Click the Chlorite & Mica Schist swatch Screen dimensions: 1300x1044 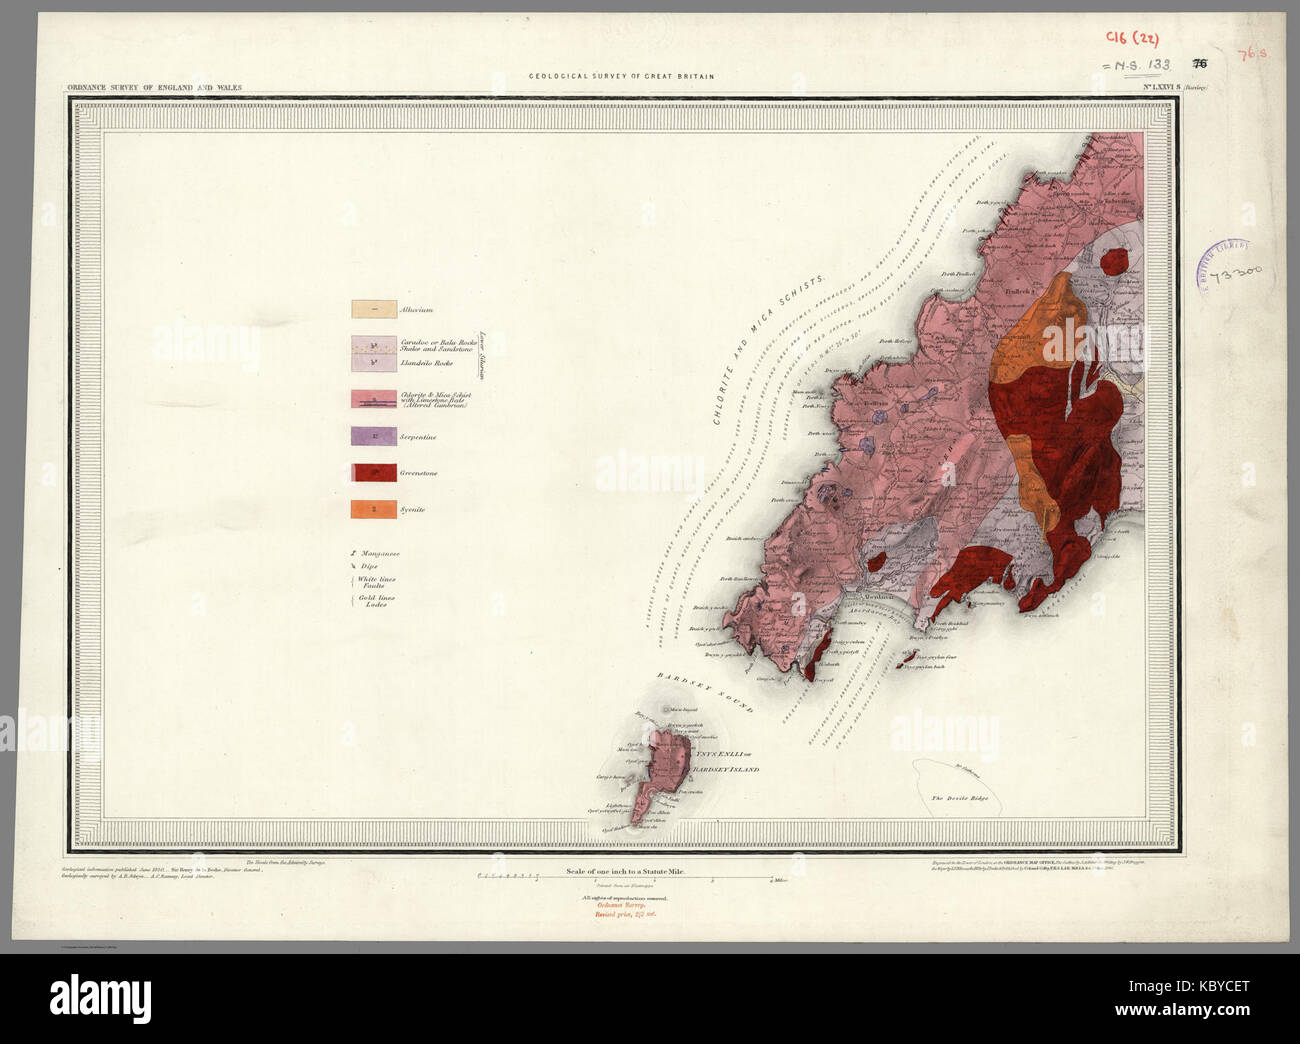coord(372,400)
